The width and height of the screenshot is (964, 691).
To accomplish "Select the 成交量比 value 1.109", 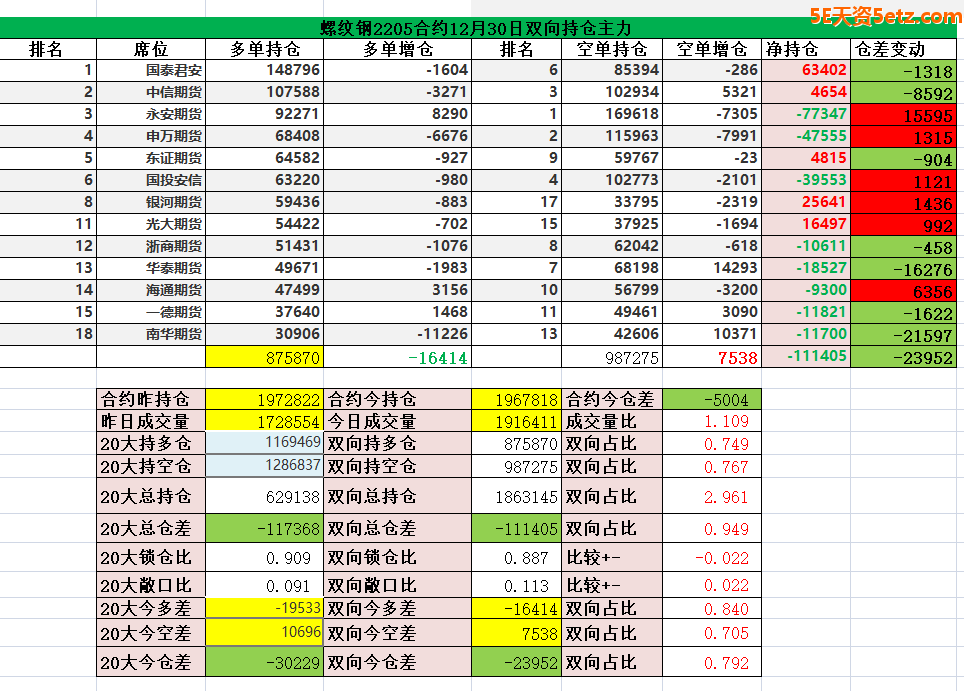I will [711, 422].
